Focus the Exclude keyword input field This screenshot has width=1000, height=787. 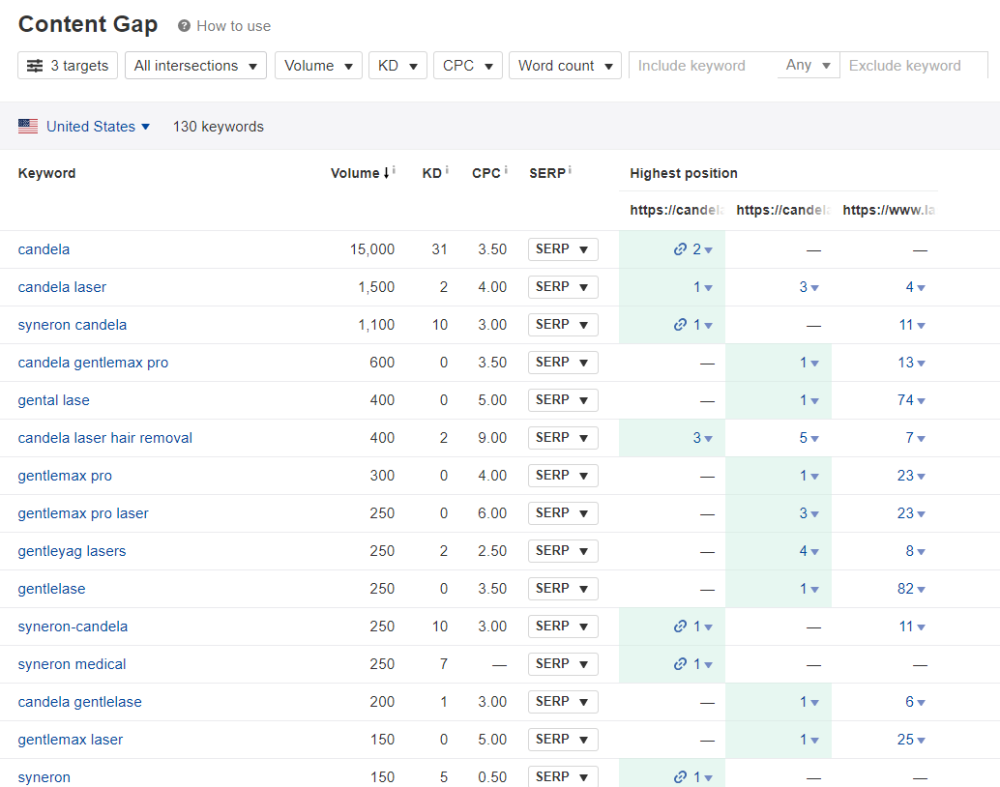[x=912, y=66]
